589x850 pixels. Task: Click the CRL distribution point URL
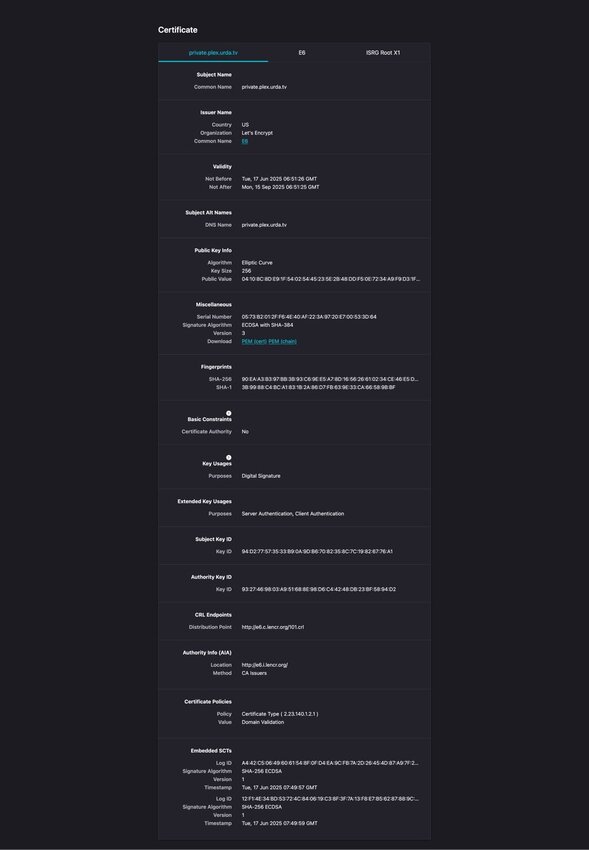tap(273, 627)
